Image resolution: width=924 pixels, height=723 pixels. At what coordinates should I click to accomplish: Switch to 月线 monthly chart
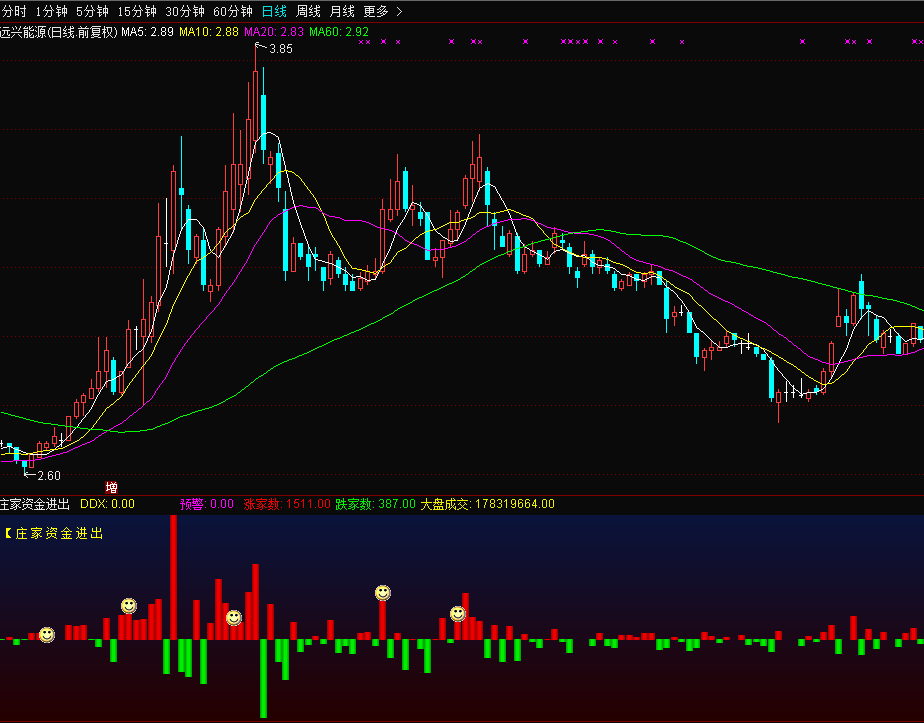342,11
